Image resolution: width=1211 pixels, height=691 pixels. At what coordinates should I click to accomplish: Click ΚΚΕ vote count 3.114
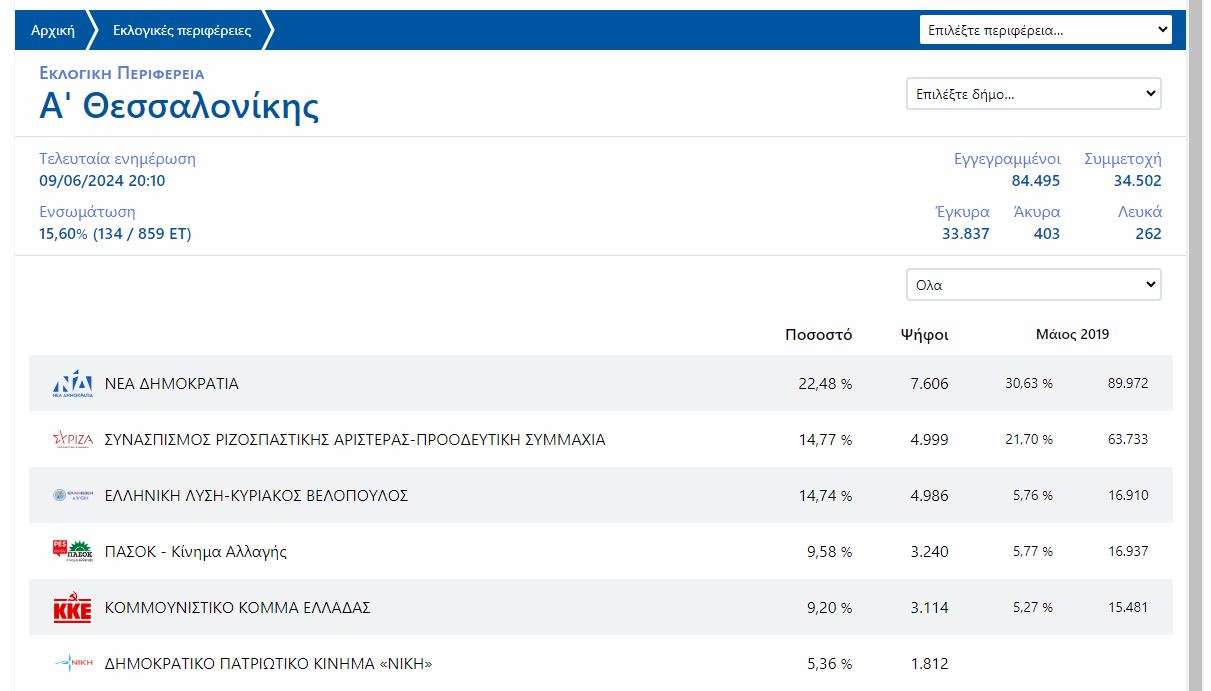(929, 607)
